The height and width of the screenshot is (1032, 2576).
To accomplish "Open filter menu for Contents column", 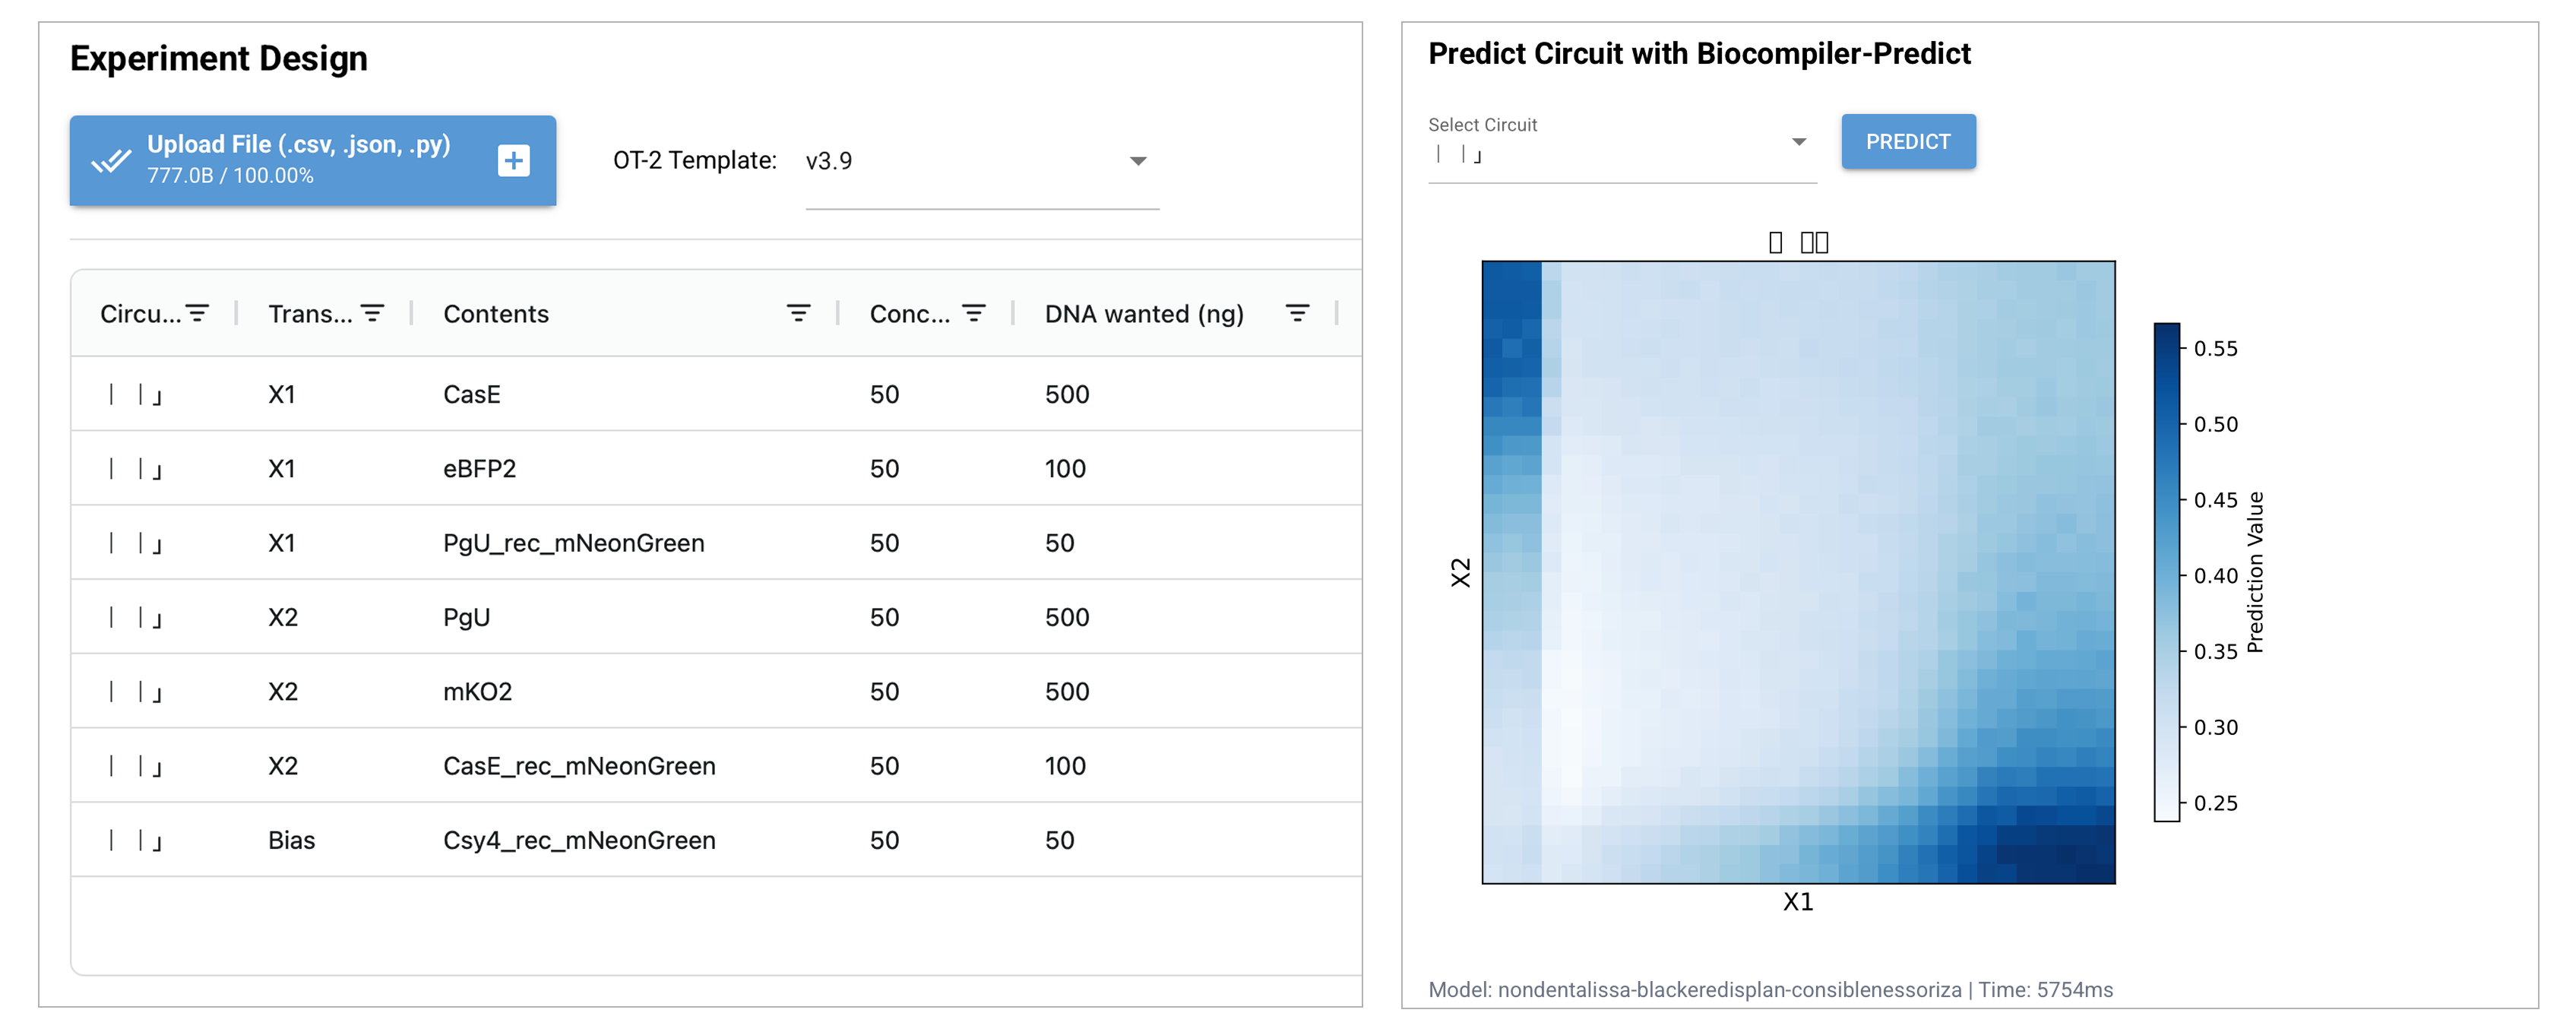I will click(798, 313).
